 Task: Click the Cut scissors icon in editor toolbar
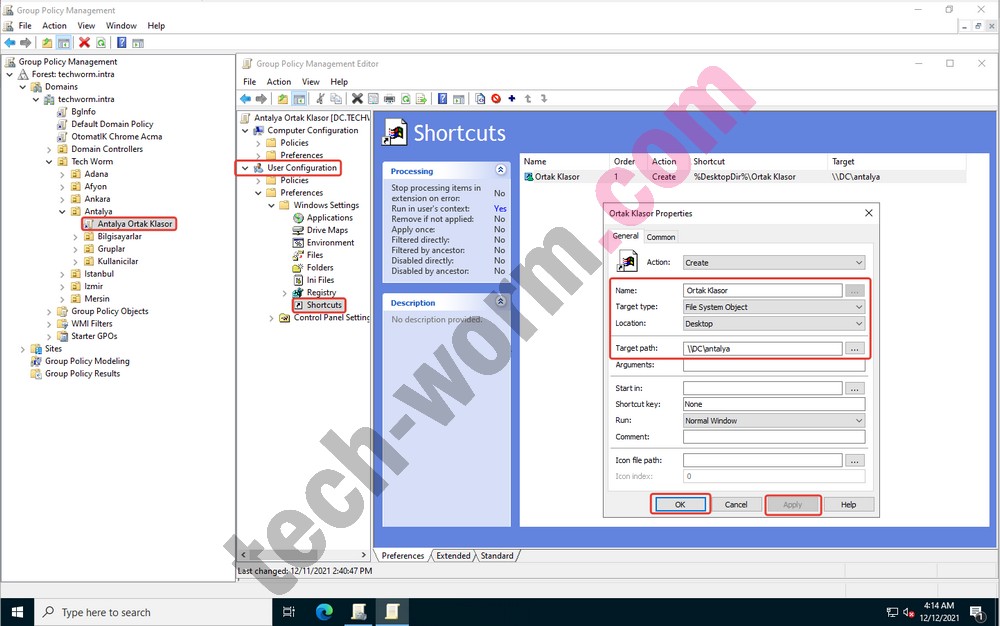click(x=321, y=99)
